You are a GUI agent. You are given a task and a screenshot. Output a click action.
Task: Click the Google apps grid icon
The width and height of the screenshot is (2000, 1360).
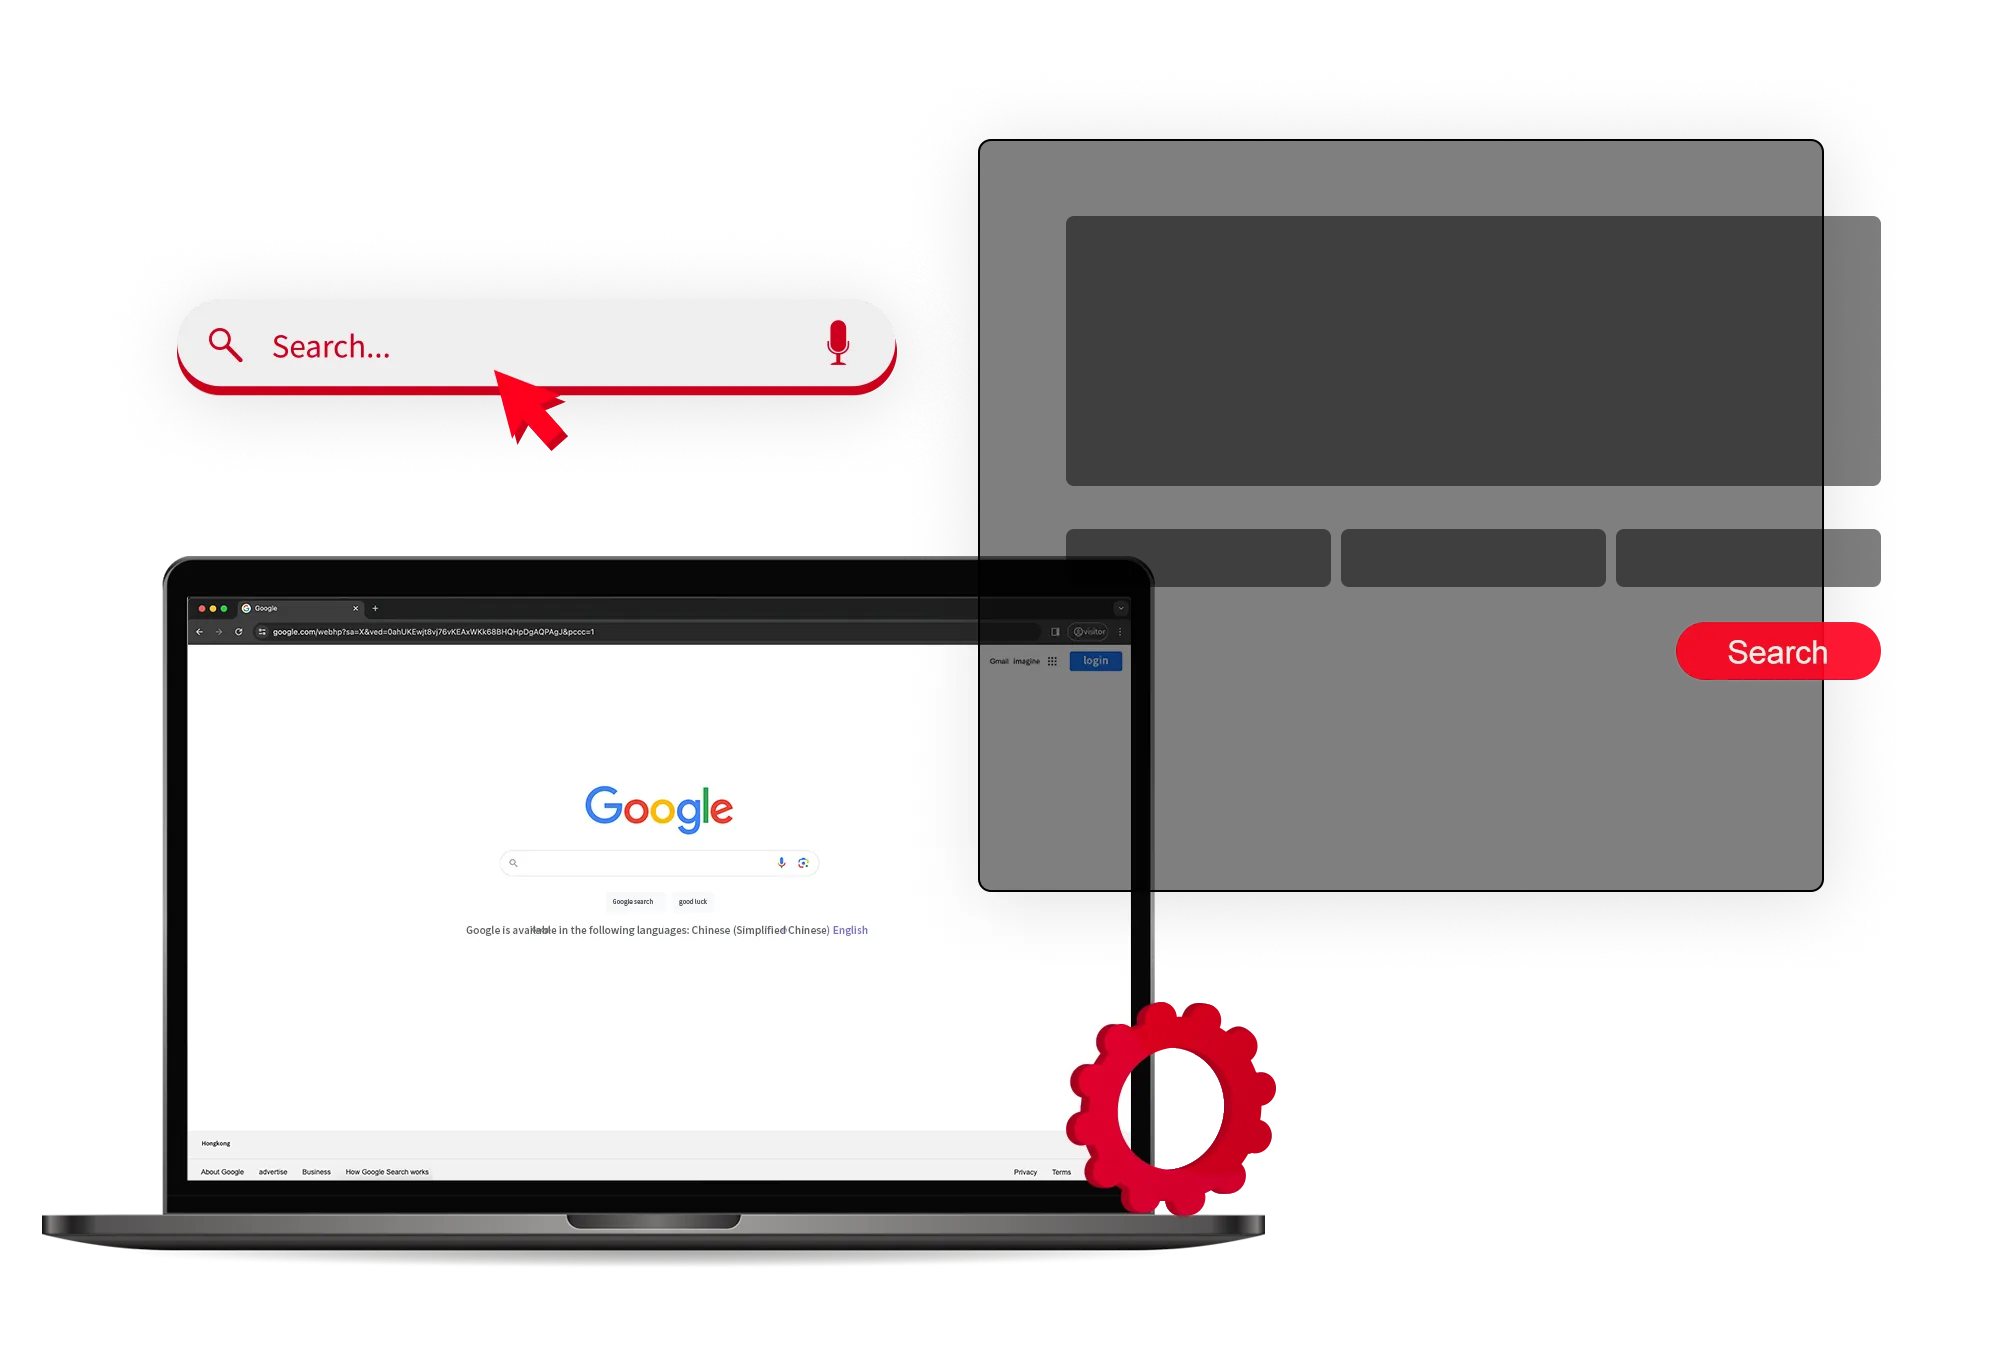click(x=1058, y=660)
